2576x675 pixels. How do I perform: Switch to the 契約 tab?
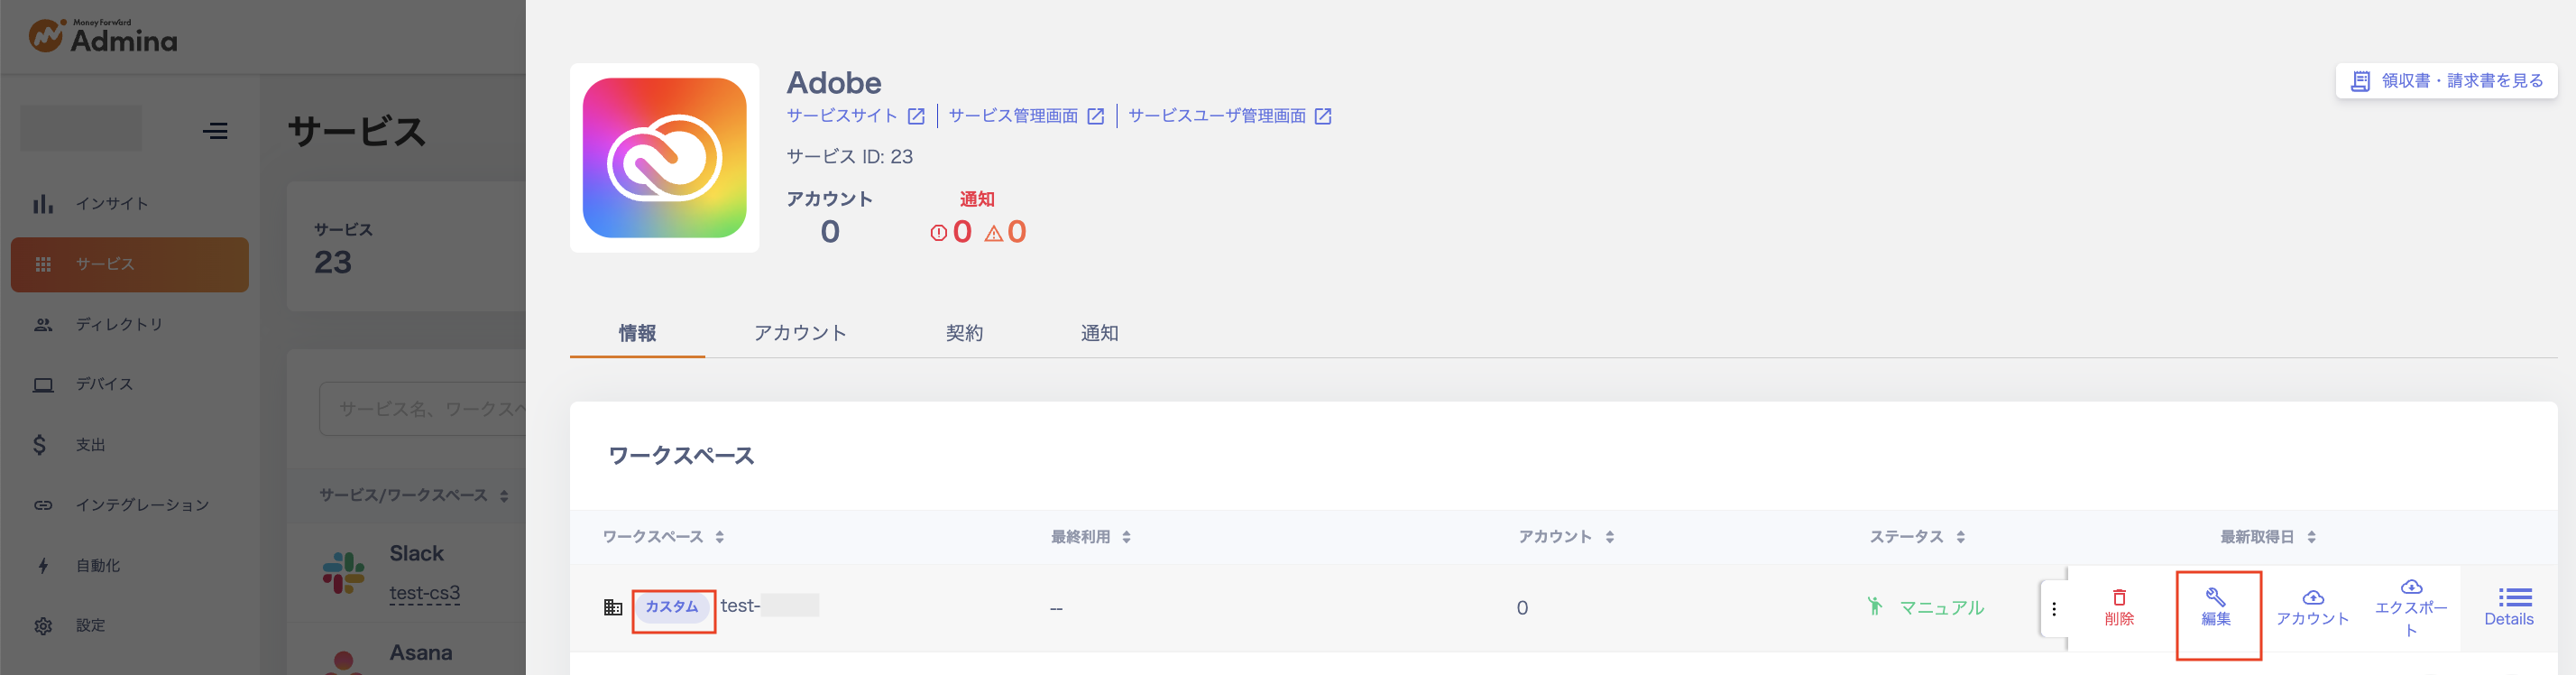(964, 333)
